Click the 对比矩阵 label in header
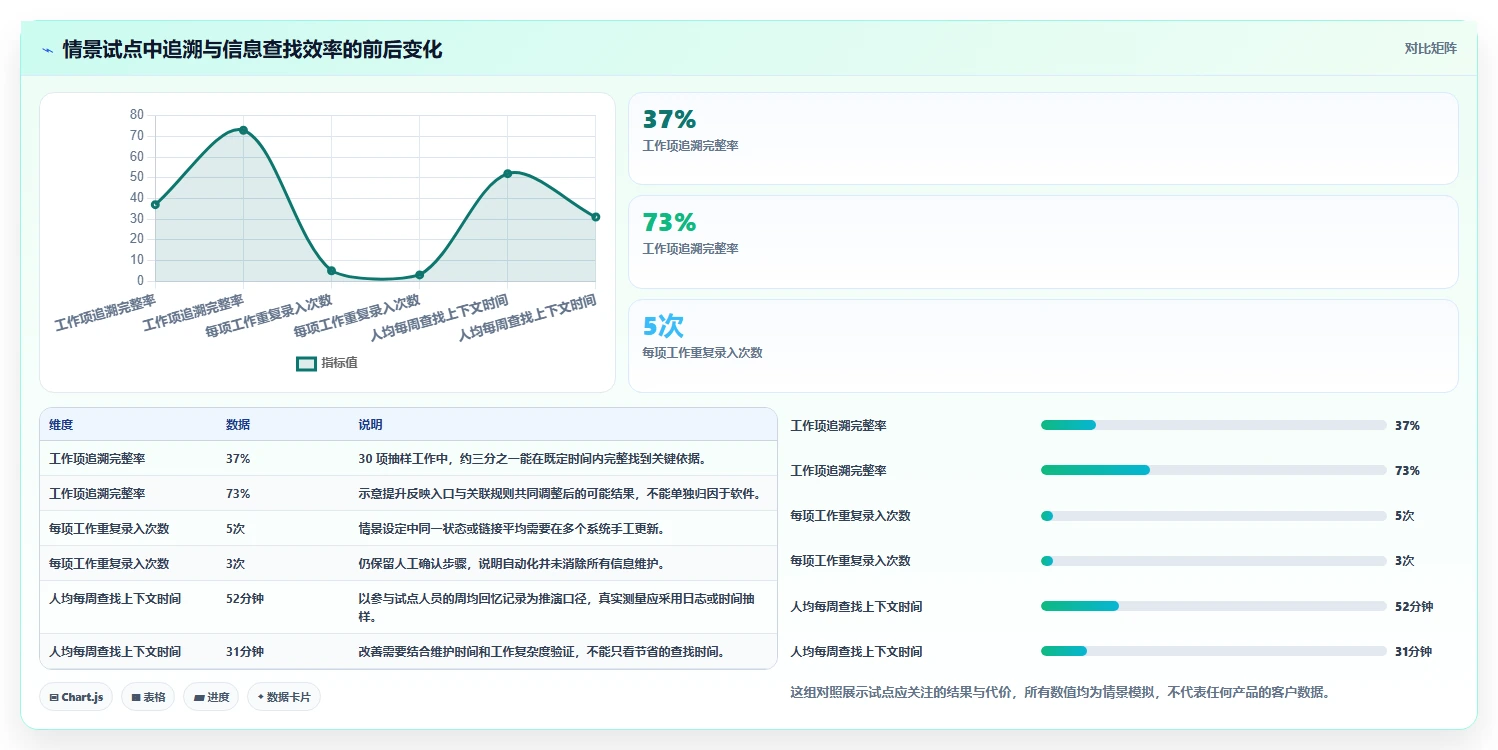Viewport: 1498px width, 750px height. click(1431, 48)
